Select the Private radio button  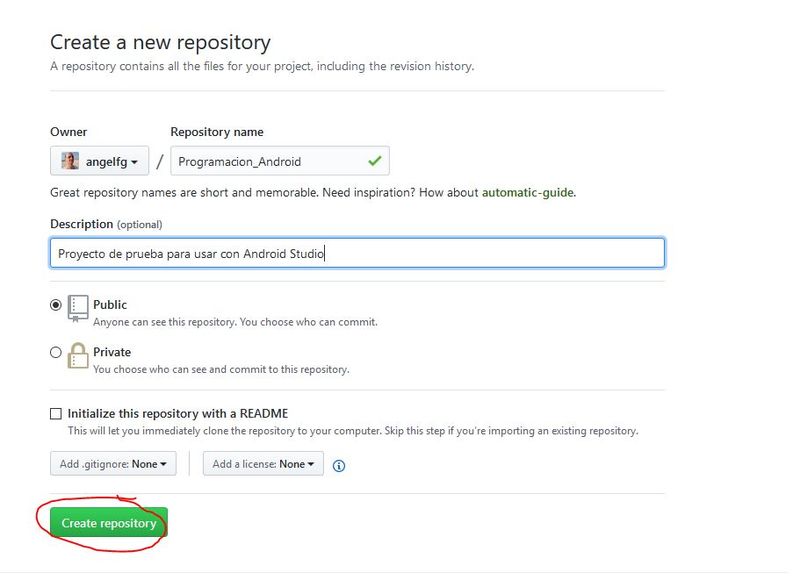click(x=56, y=352)
